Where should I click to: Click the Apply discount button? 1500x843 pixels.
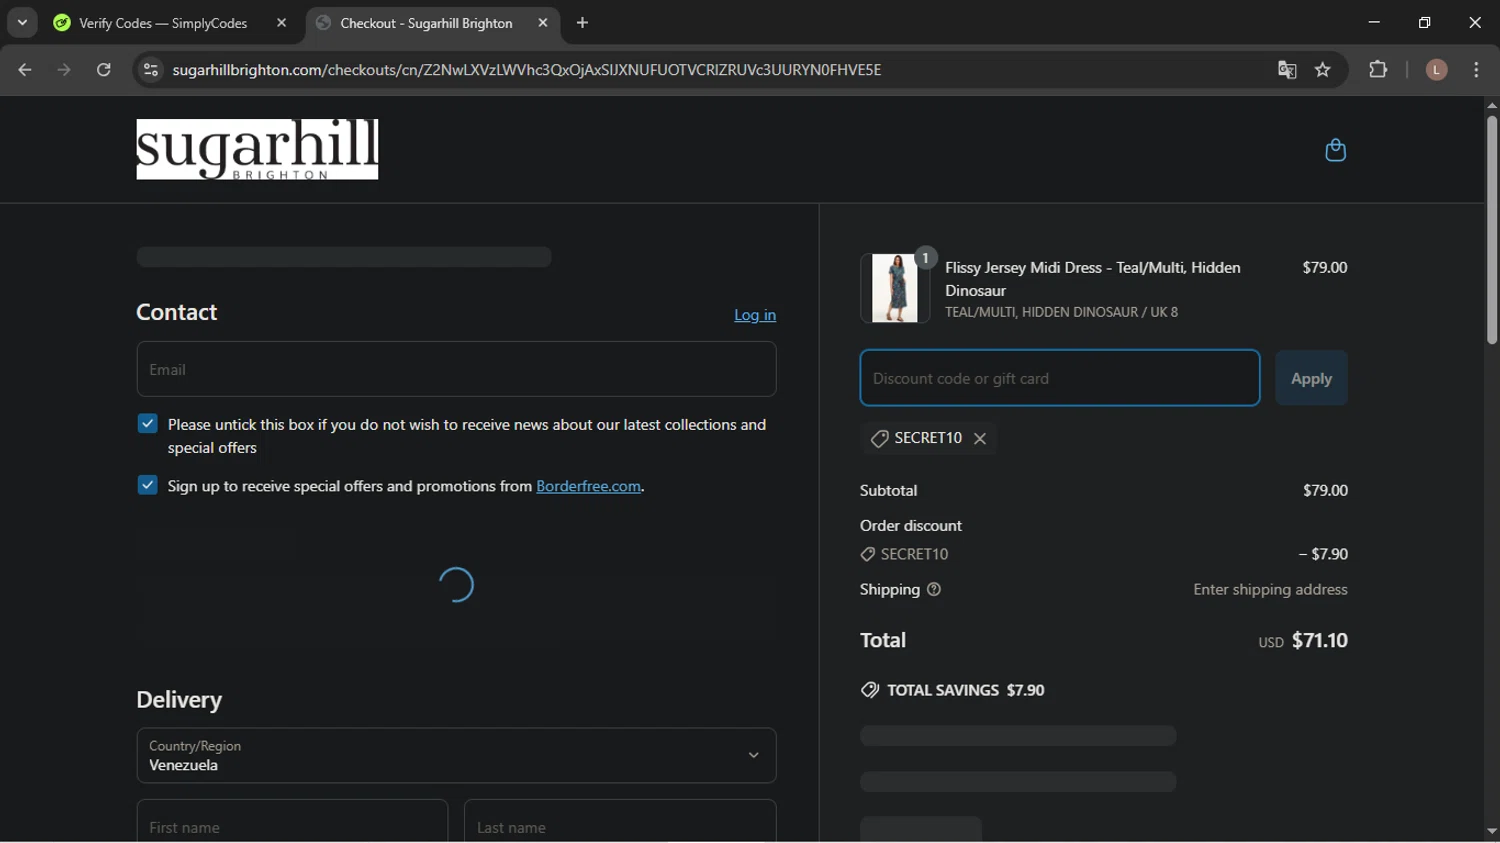[1311, 378]
